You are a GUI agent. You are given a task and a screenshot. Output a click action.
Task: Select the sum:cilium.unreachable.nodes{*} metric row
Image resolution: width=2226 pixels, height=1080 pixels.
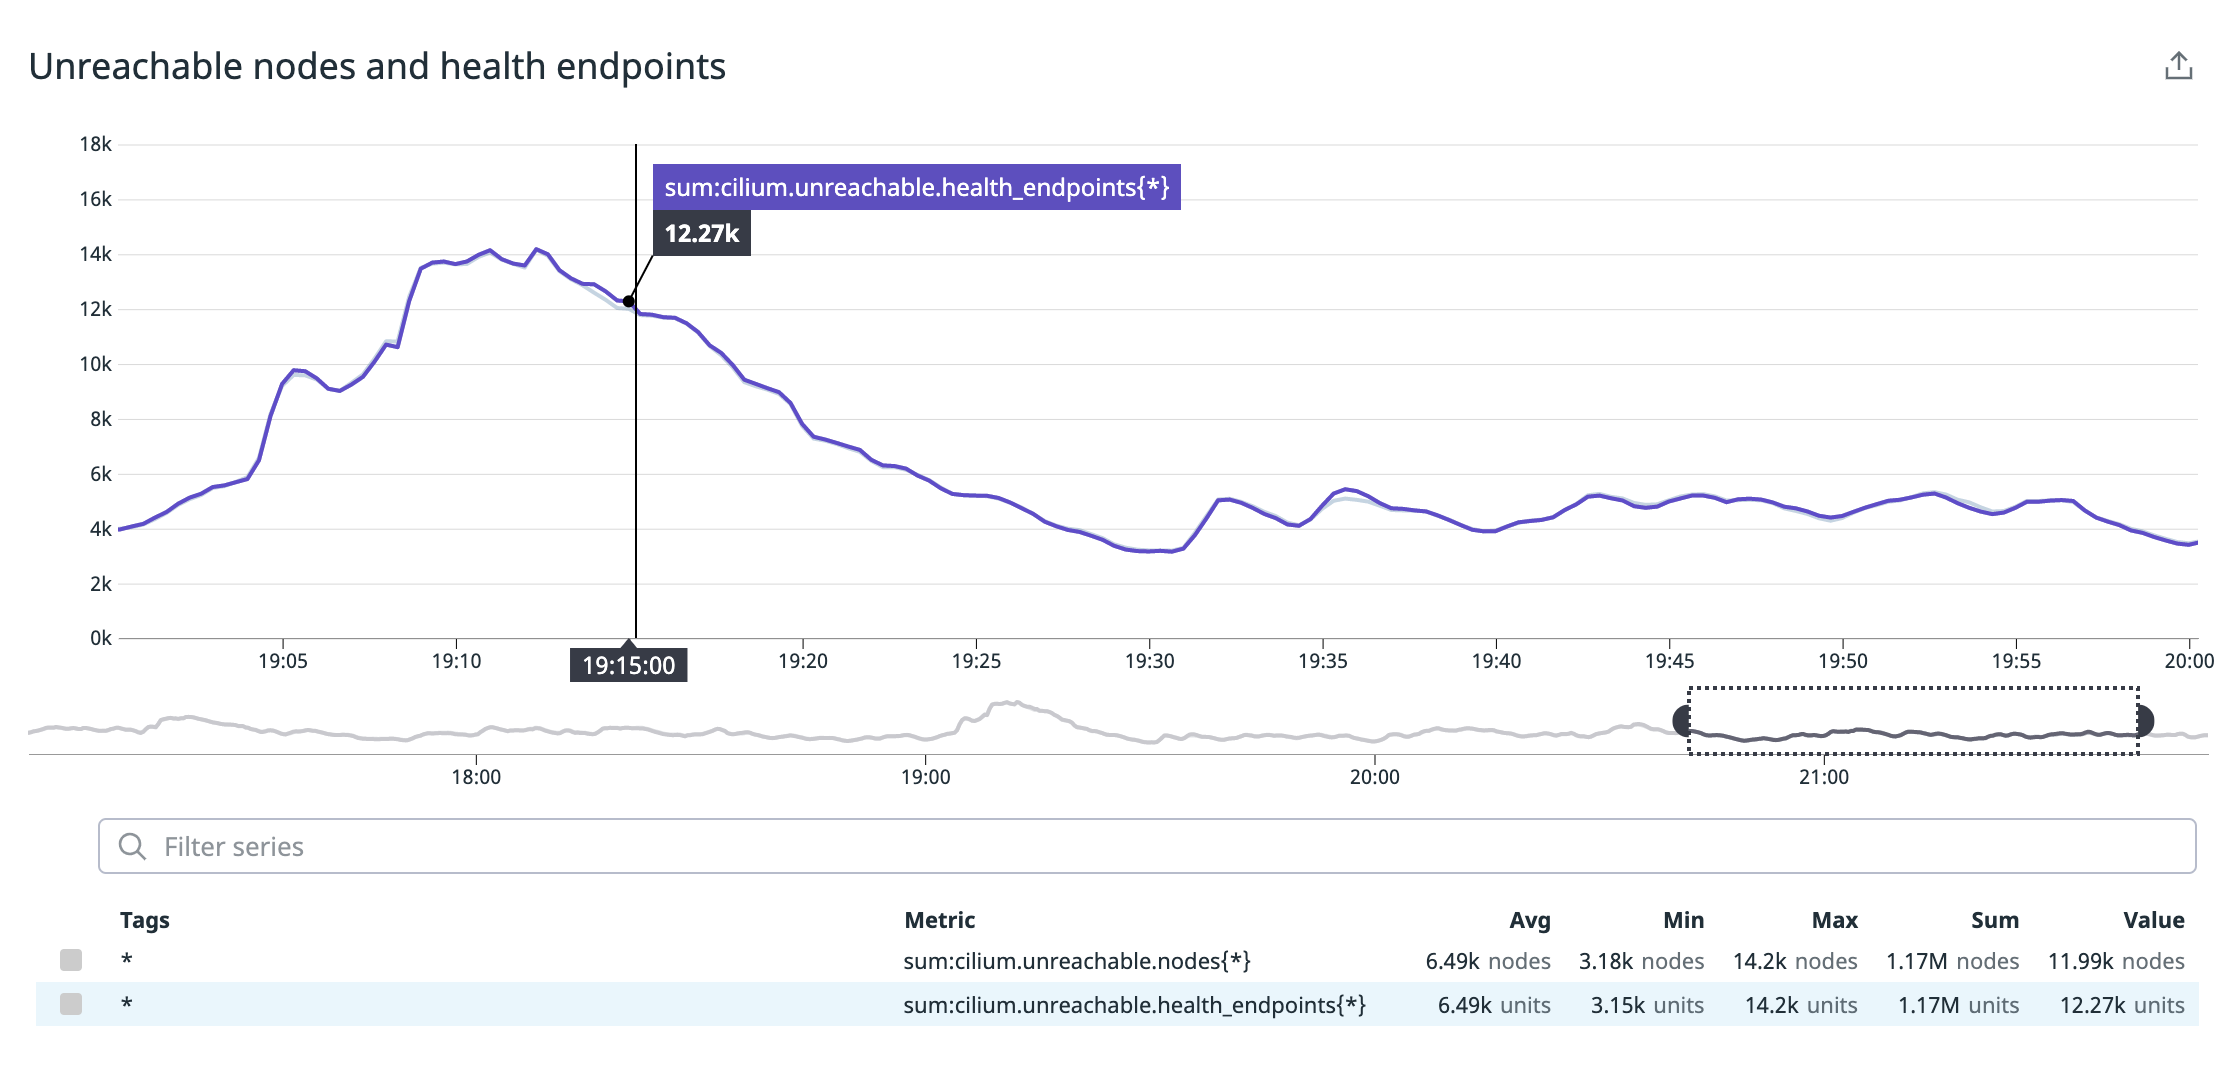tap(1076, 961)
